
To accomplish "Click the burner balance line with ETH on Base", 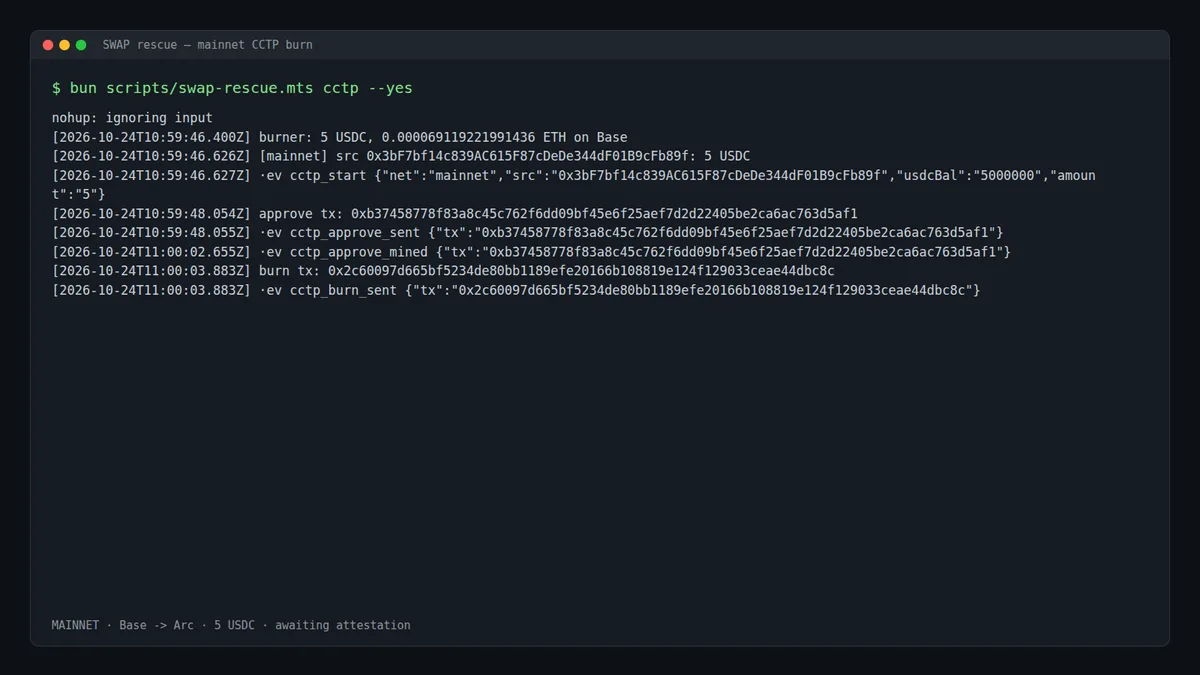I will pos(340,137).
